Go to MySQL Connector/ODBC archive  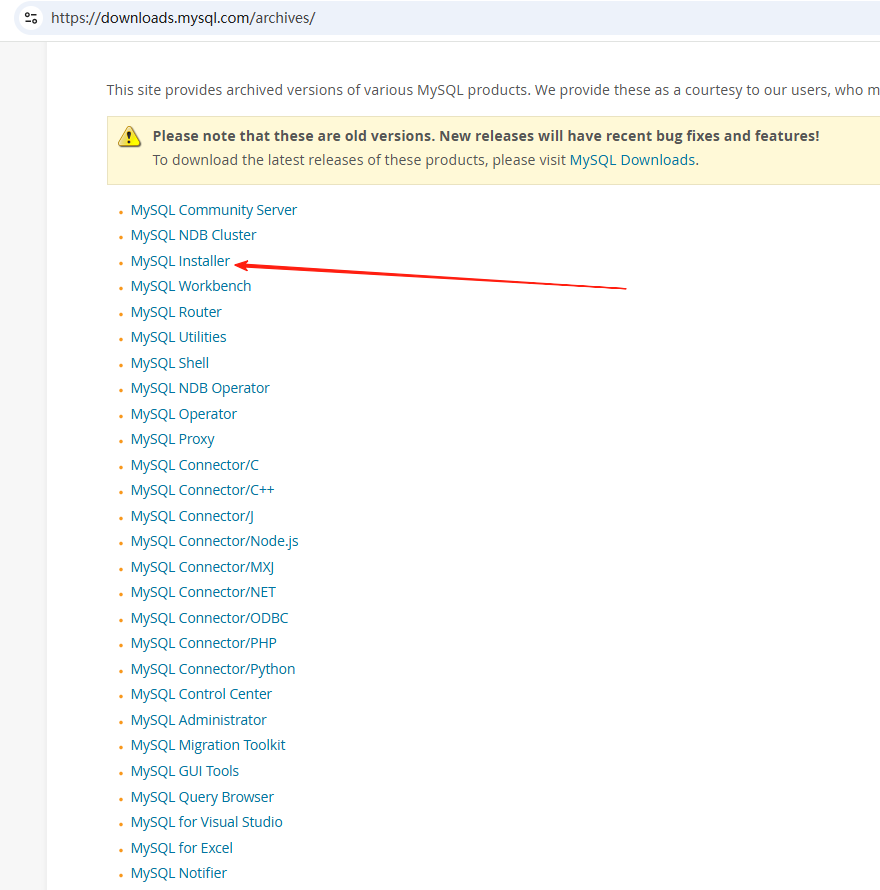209,618
